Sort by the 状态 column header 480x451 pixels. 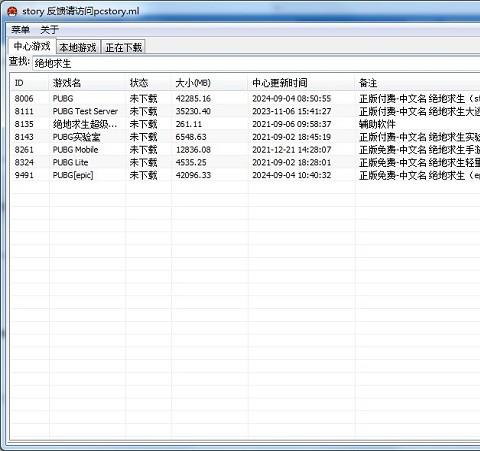(149, 83)
